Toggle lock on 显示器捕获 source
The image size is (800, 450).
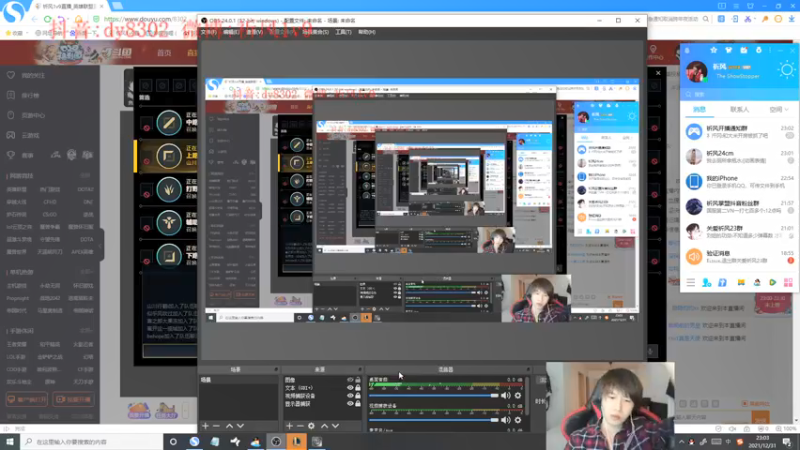(358, 404)
